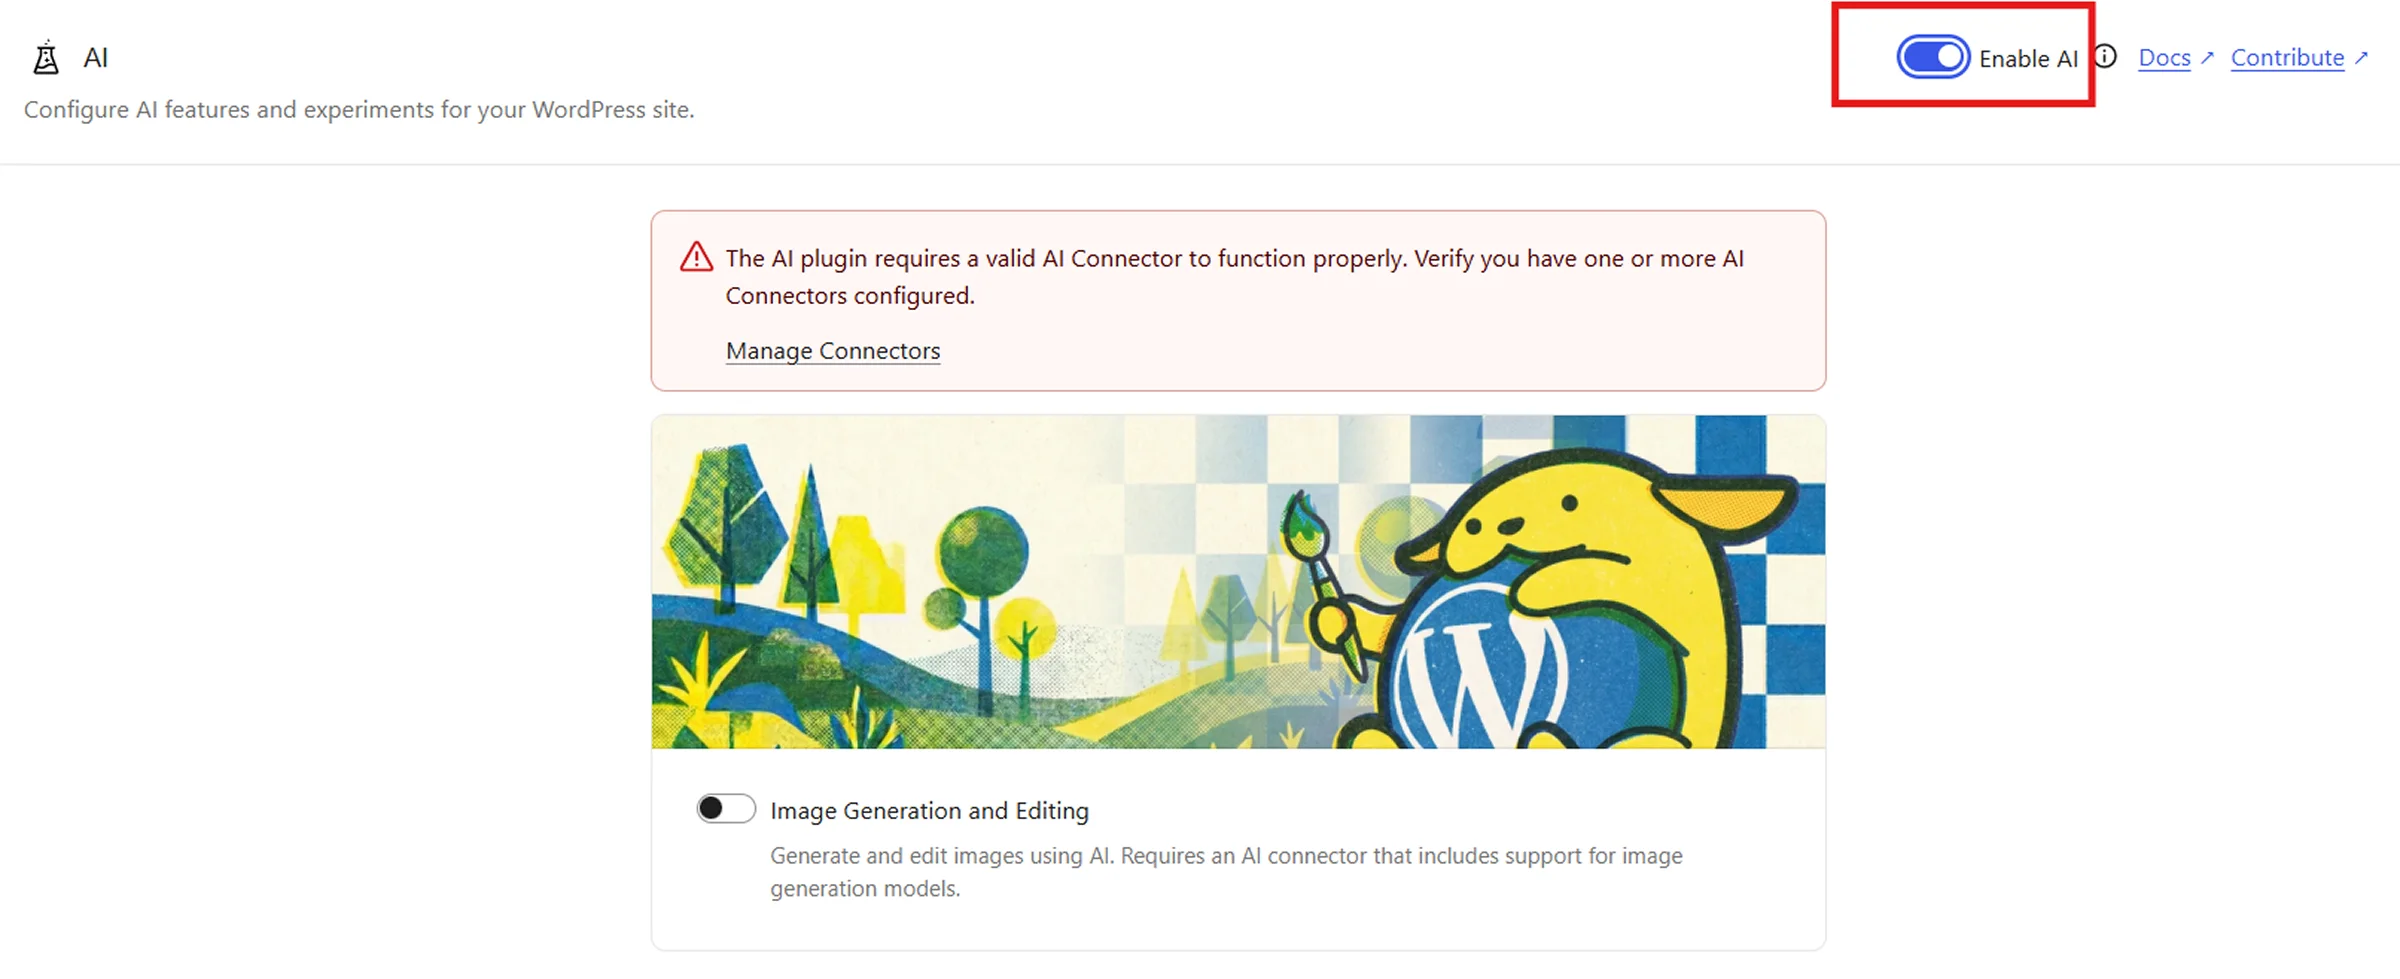Screen dimensions: 2400x979
Task: Click the 'Enable AI' label text
Action: tap(2028, 59)
